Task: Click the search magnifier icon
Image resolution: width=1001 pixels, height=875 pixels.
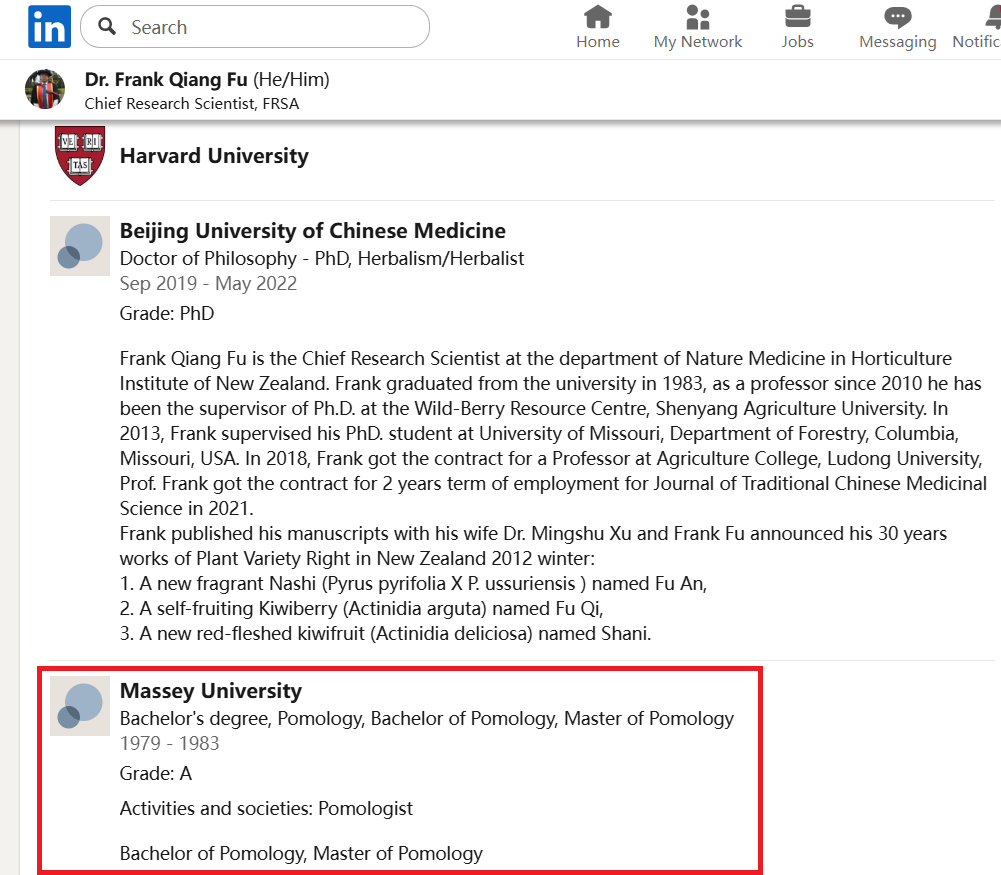Action: 107,26
